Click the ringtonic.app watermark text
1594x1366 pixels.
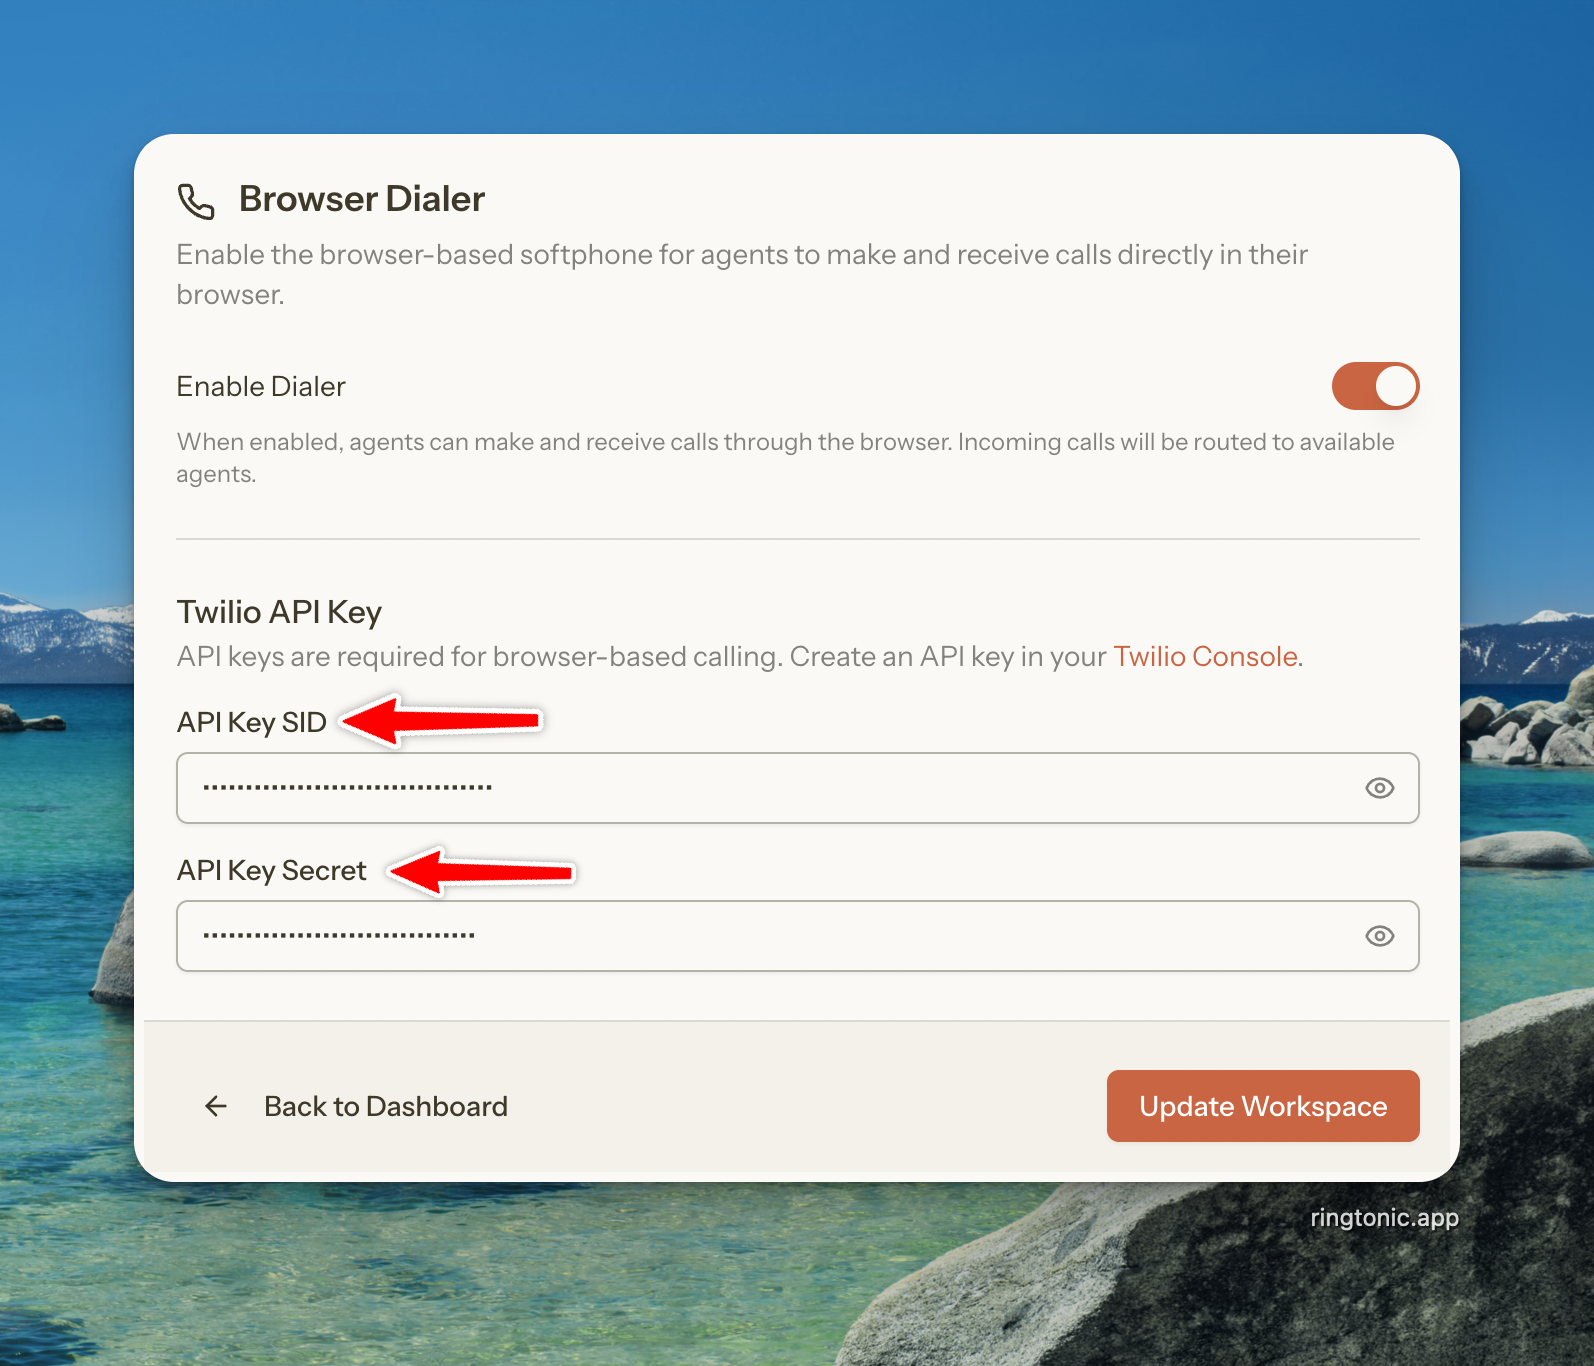click(x=1385, y=1218)
